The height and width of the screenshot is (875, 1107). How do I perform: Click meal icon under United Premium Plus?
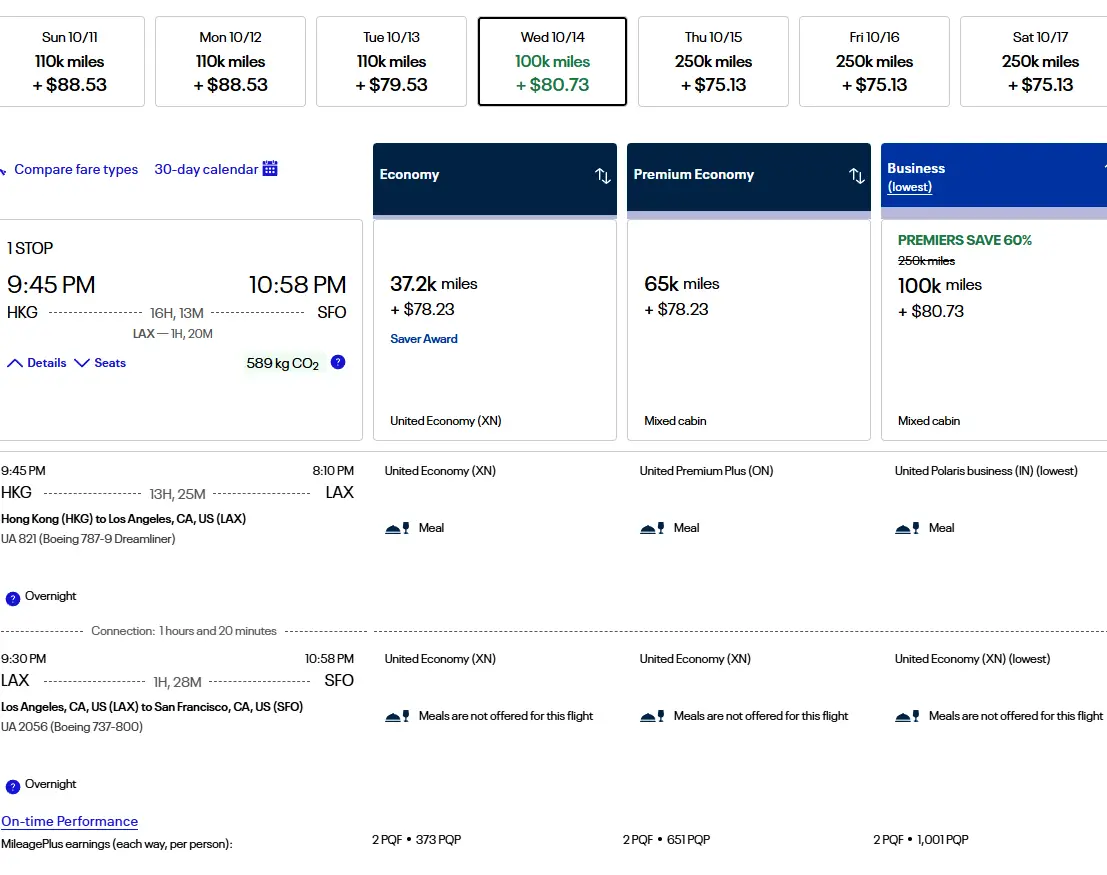click(651, 528)
